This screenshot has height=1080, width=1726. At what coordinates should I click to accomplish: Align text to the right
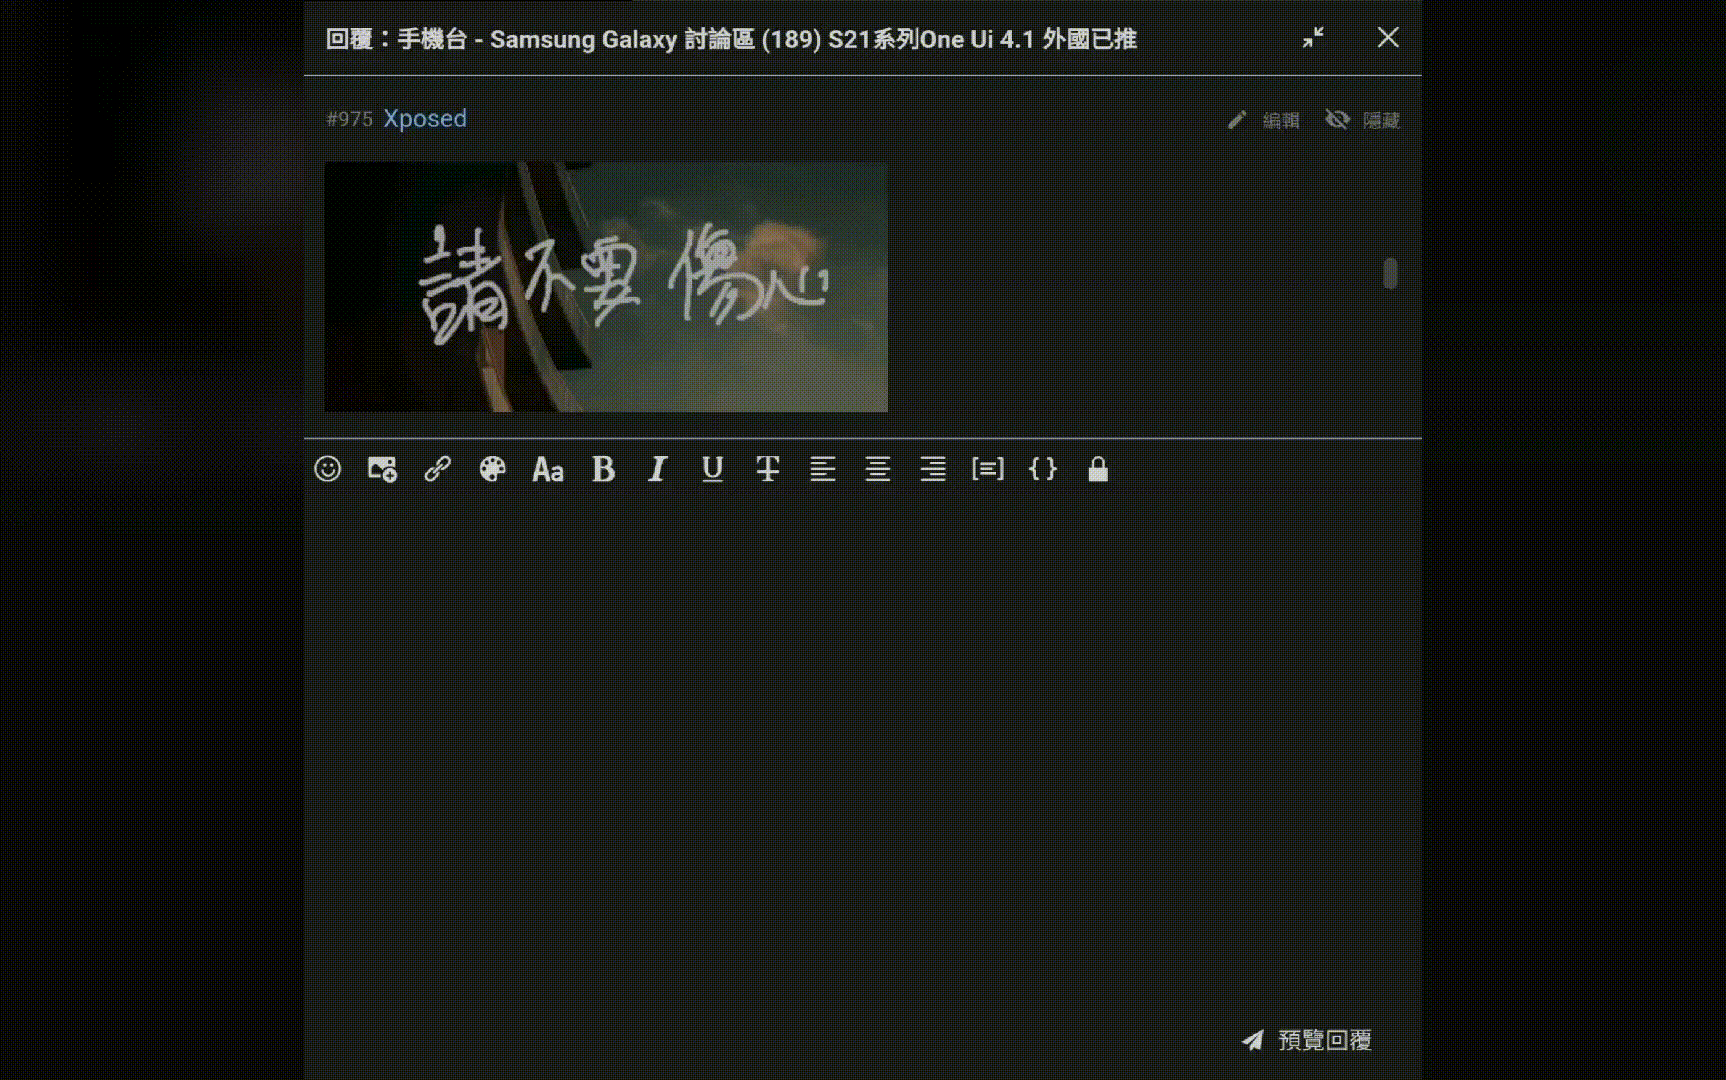pyautogui.click(x=933, y=469)
